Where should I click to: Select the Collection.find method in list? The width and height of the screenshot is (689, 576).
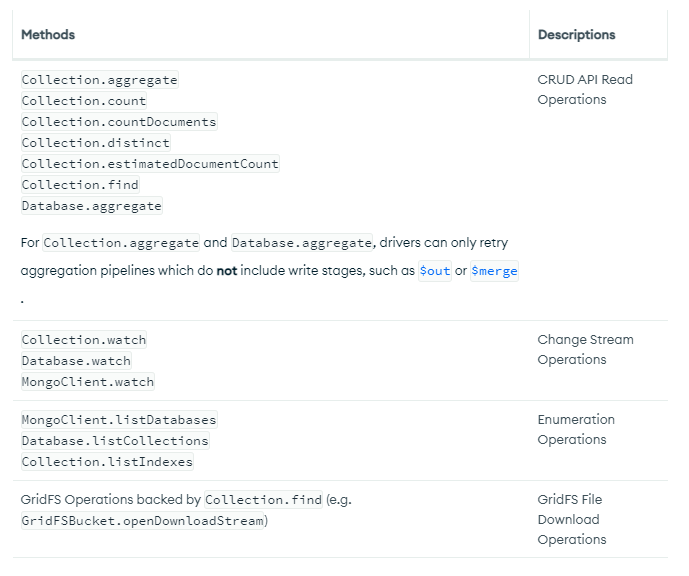coord(80,185)
